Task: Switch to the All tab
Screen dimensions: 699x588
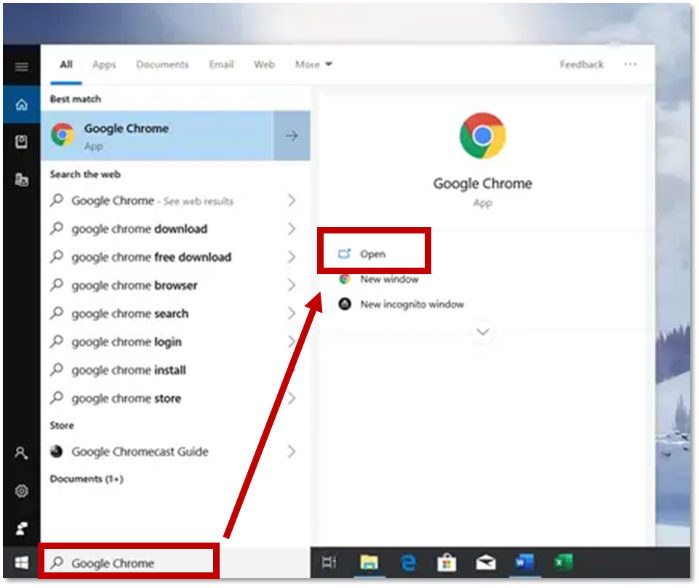Action: 66,65
